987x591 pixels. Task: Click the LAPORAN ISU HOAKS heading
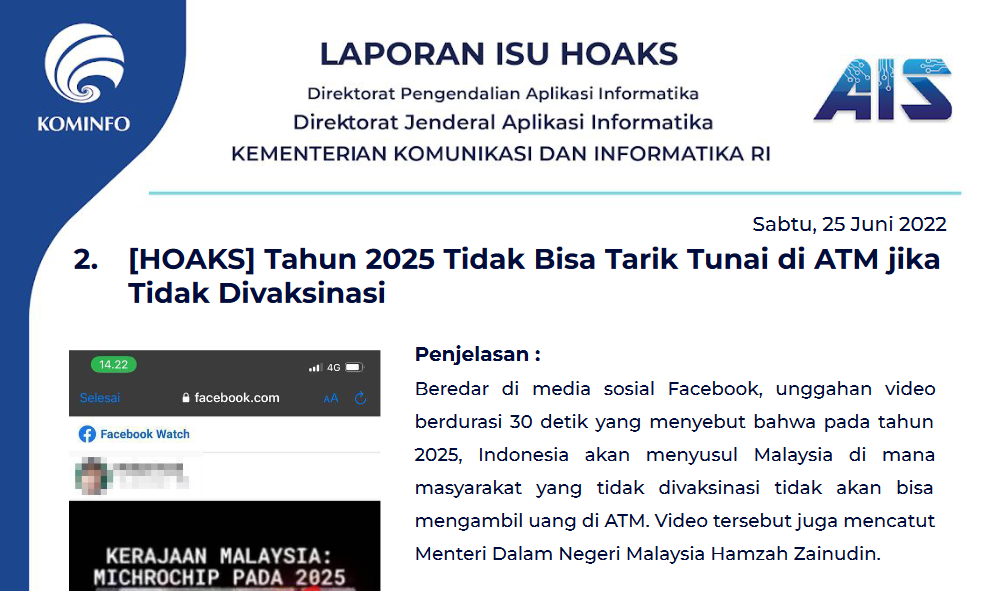point(499,54)
